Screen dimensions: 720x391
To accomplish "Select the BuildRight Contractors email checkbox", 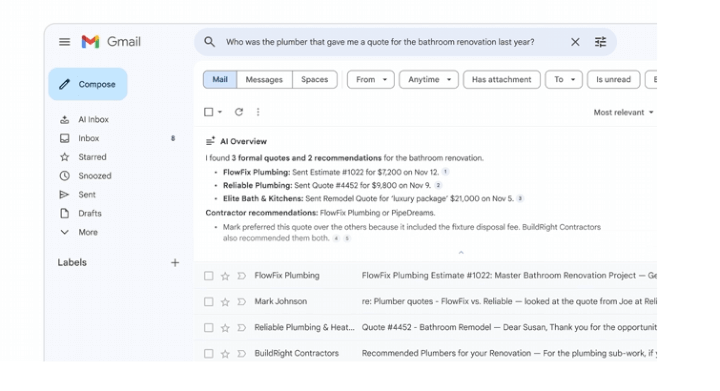I will (208, 353).
